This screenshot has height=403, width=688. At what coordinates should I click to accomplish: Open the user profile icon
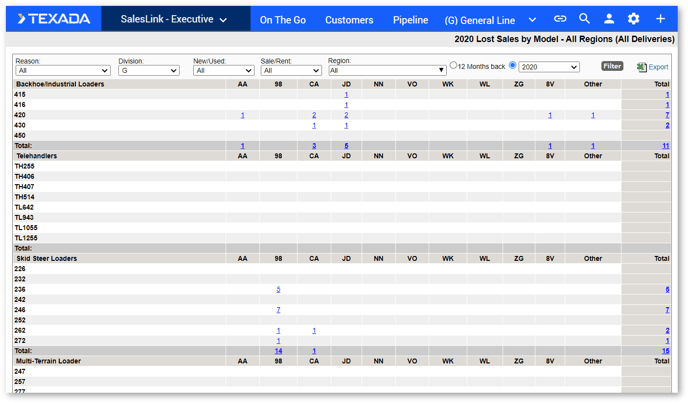[609, 19]
